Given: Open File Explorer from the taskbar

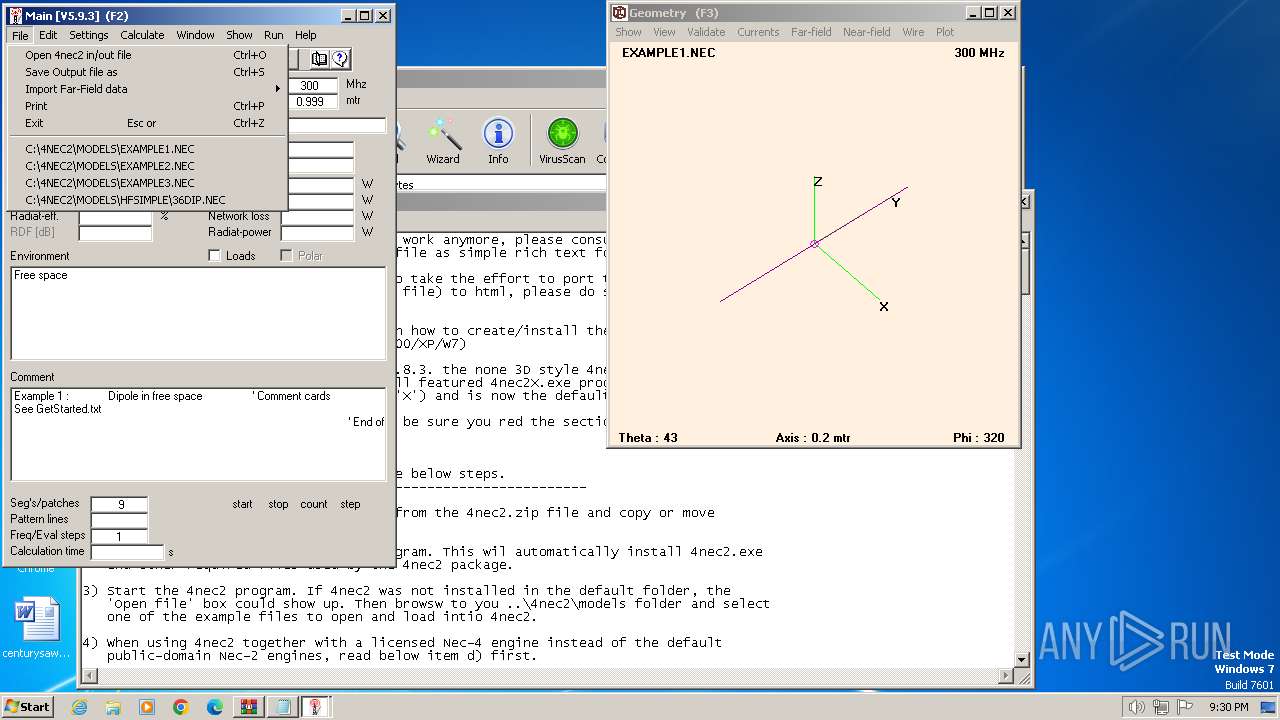Looking at the screenshot, I should 113,707.
